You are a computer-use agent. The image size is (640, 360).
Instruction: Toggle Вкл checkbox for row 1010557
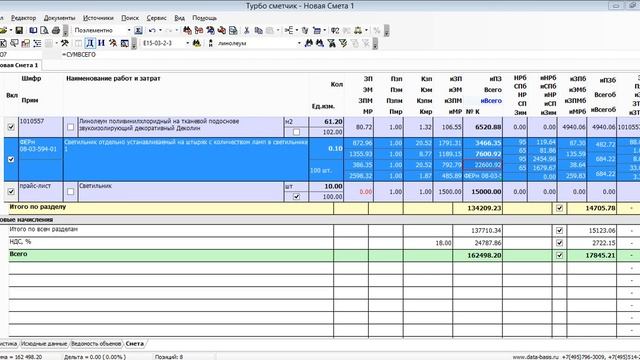tap(11, 127)
